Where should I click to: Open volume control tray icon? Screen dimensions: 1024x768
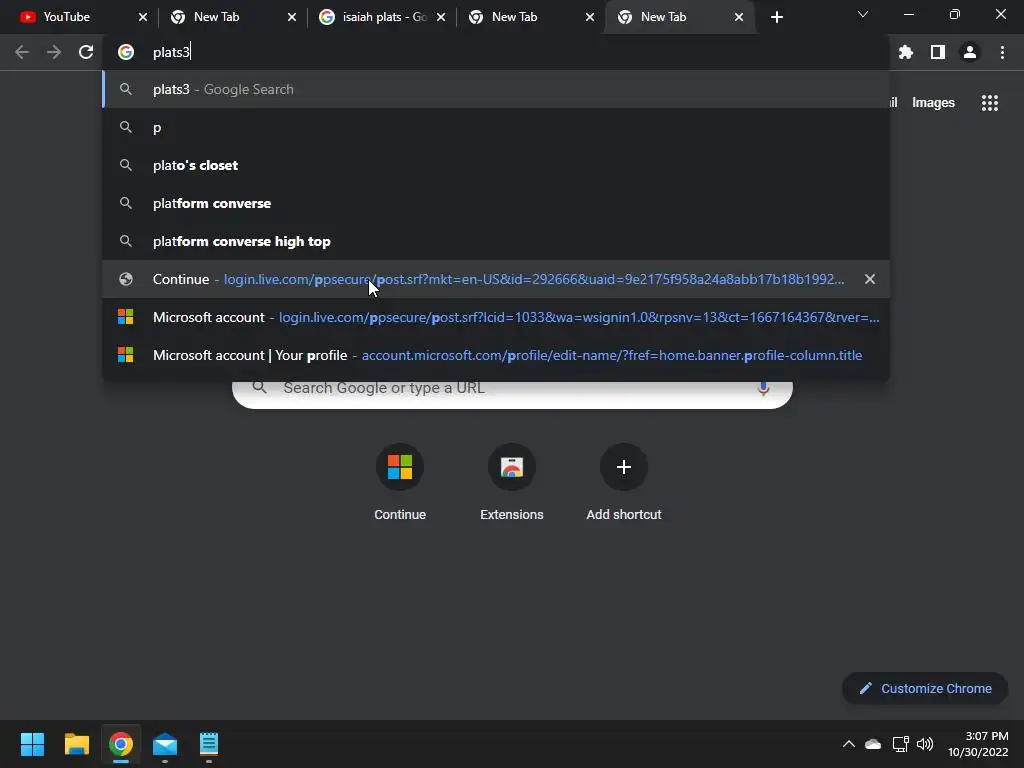point(925,744)
